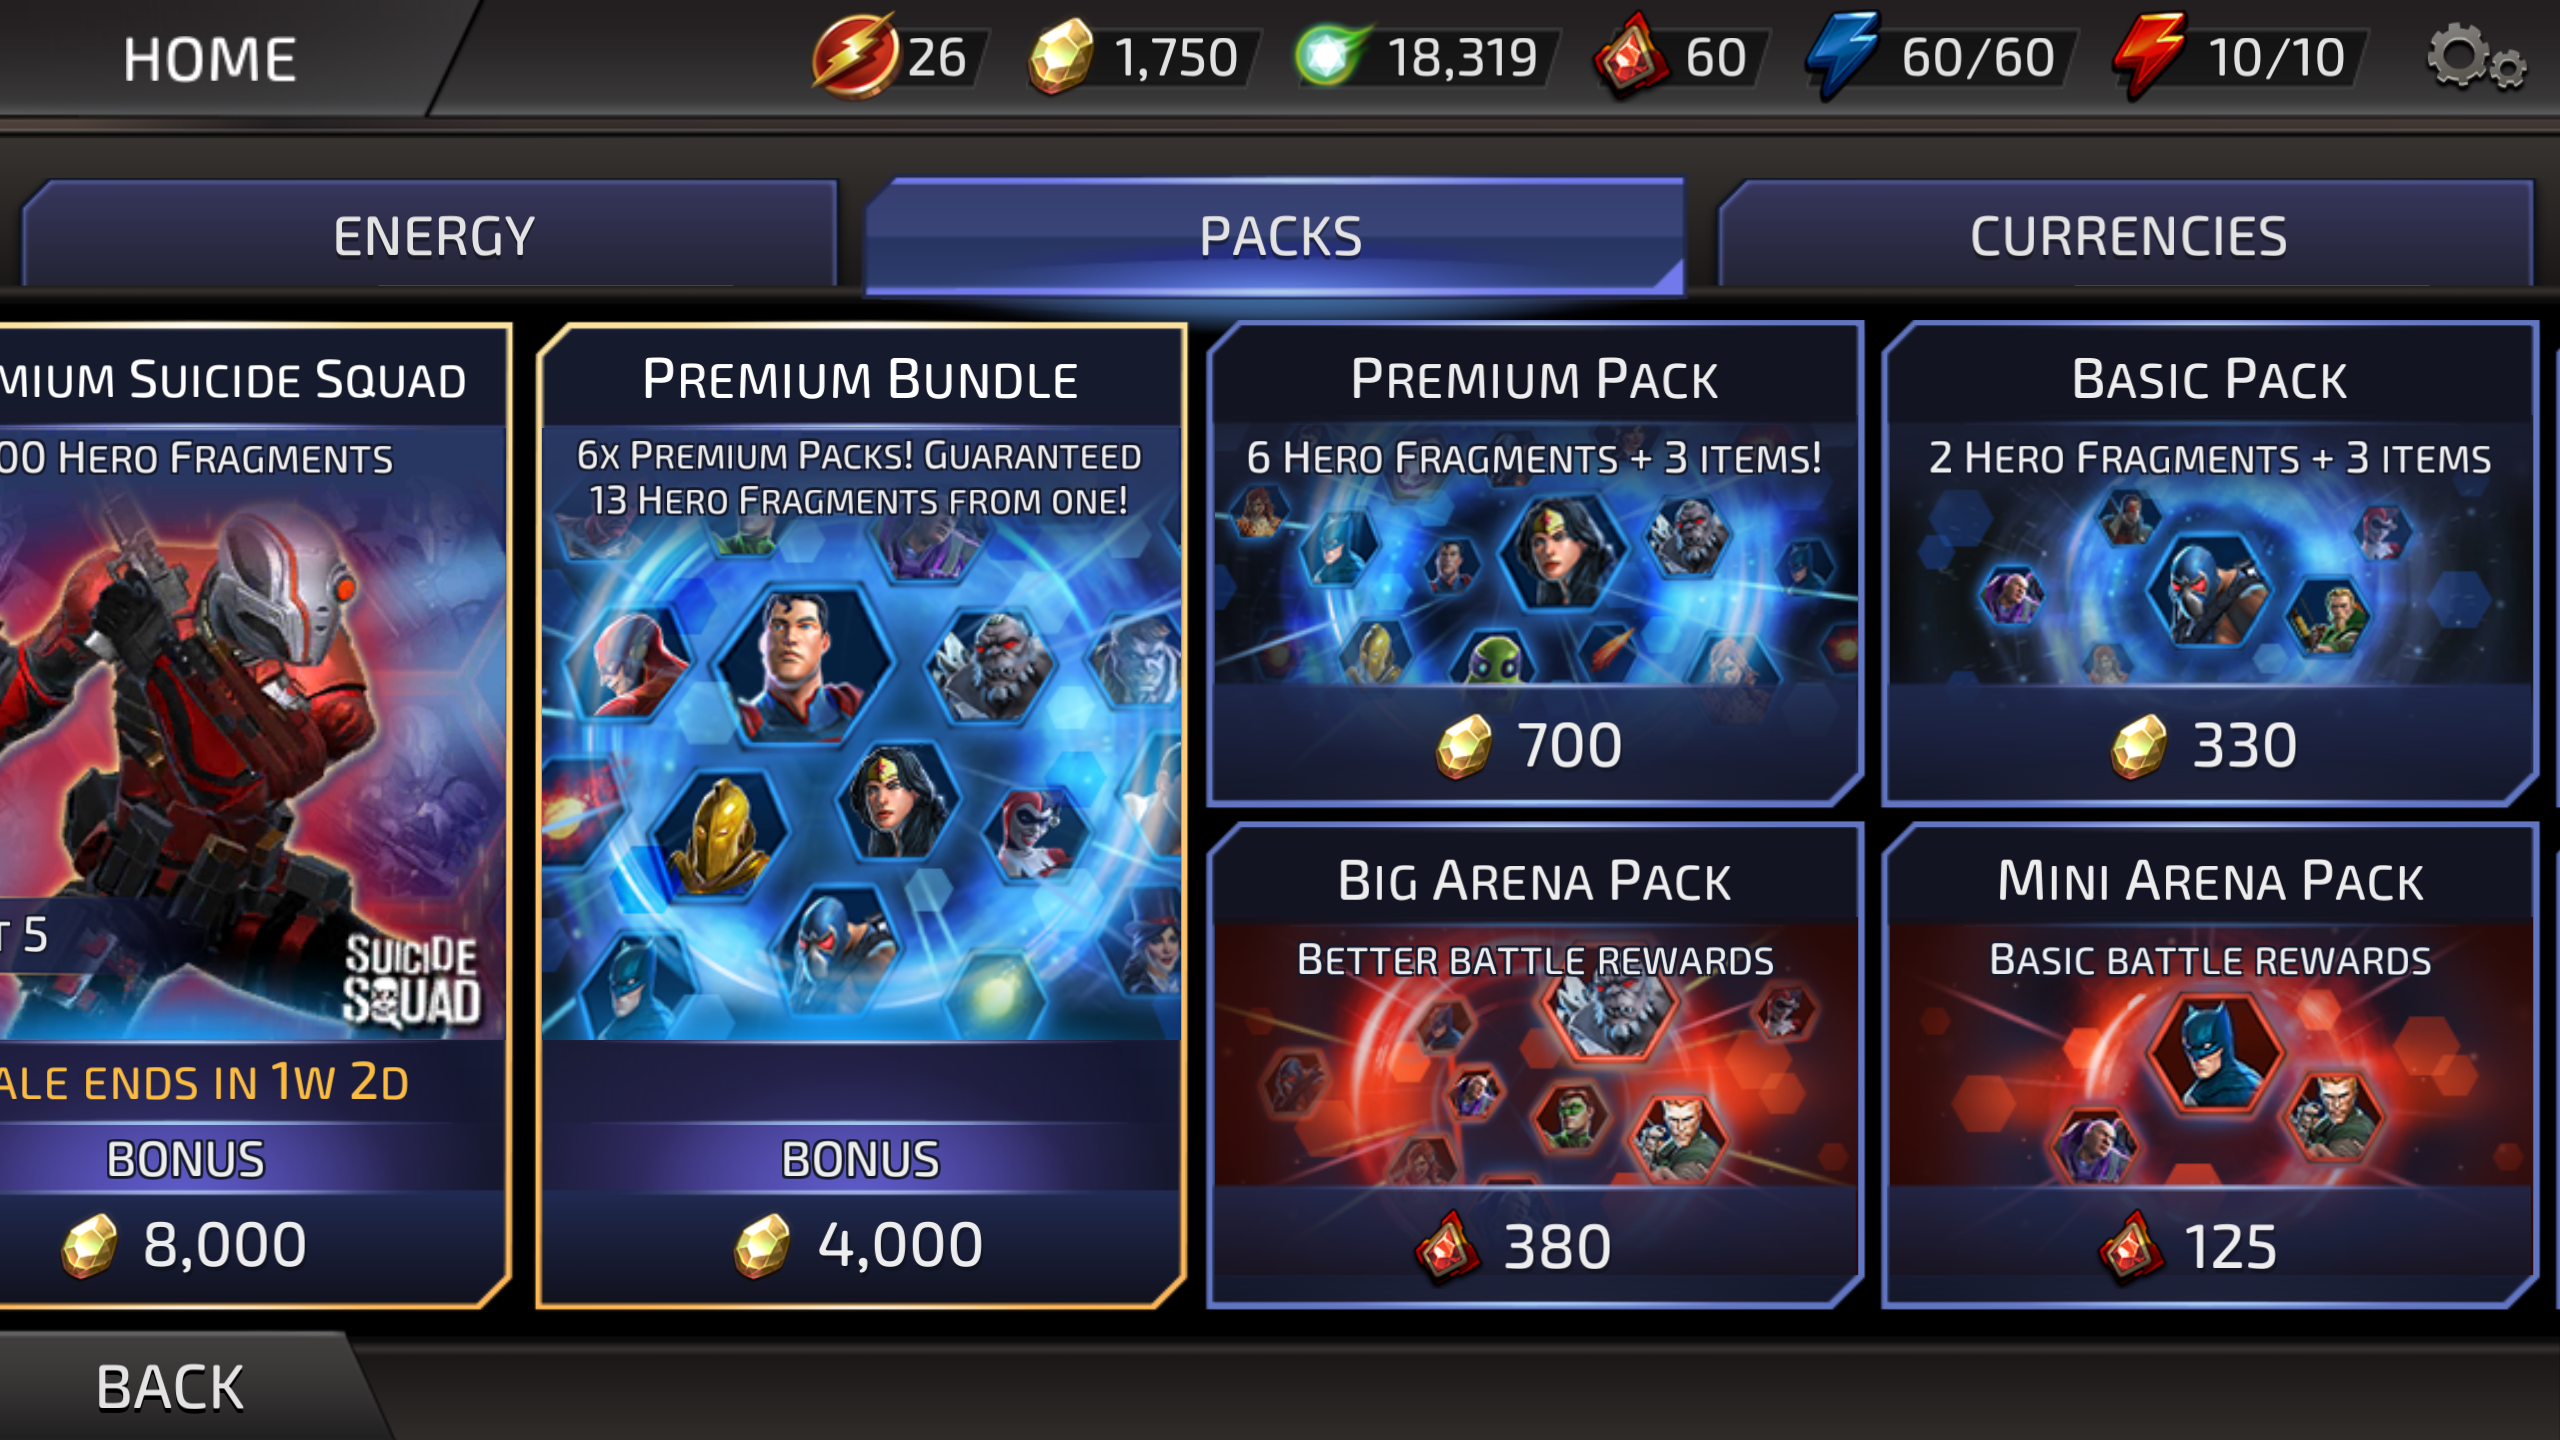The height and width of the screenshot is (1440, 2560).
Task: Tap the green orb currency icon
Action: tap(1330, 56)
